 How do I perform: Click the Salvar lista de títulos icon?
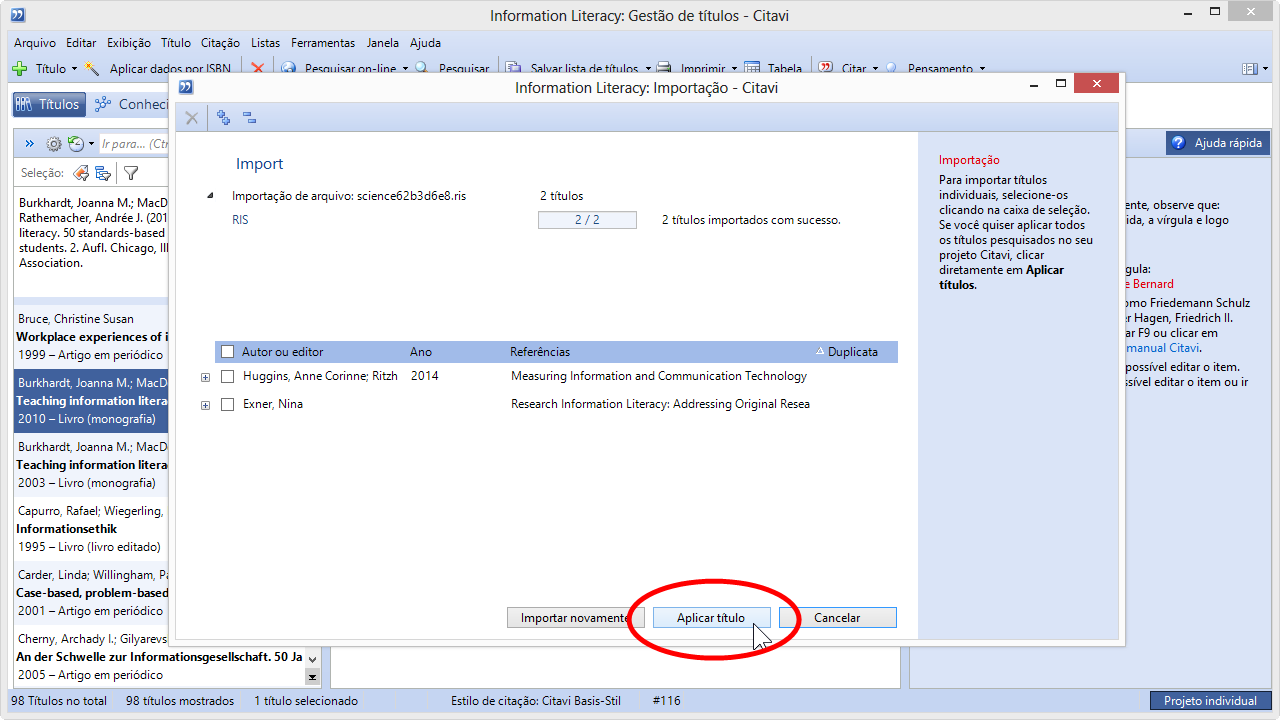tap(513, 69)
